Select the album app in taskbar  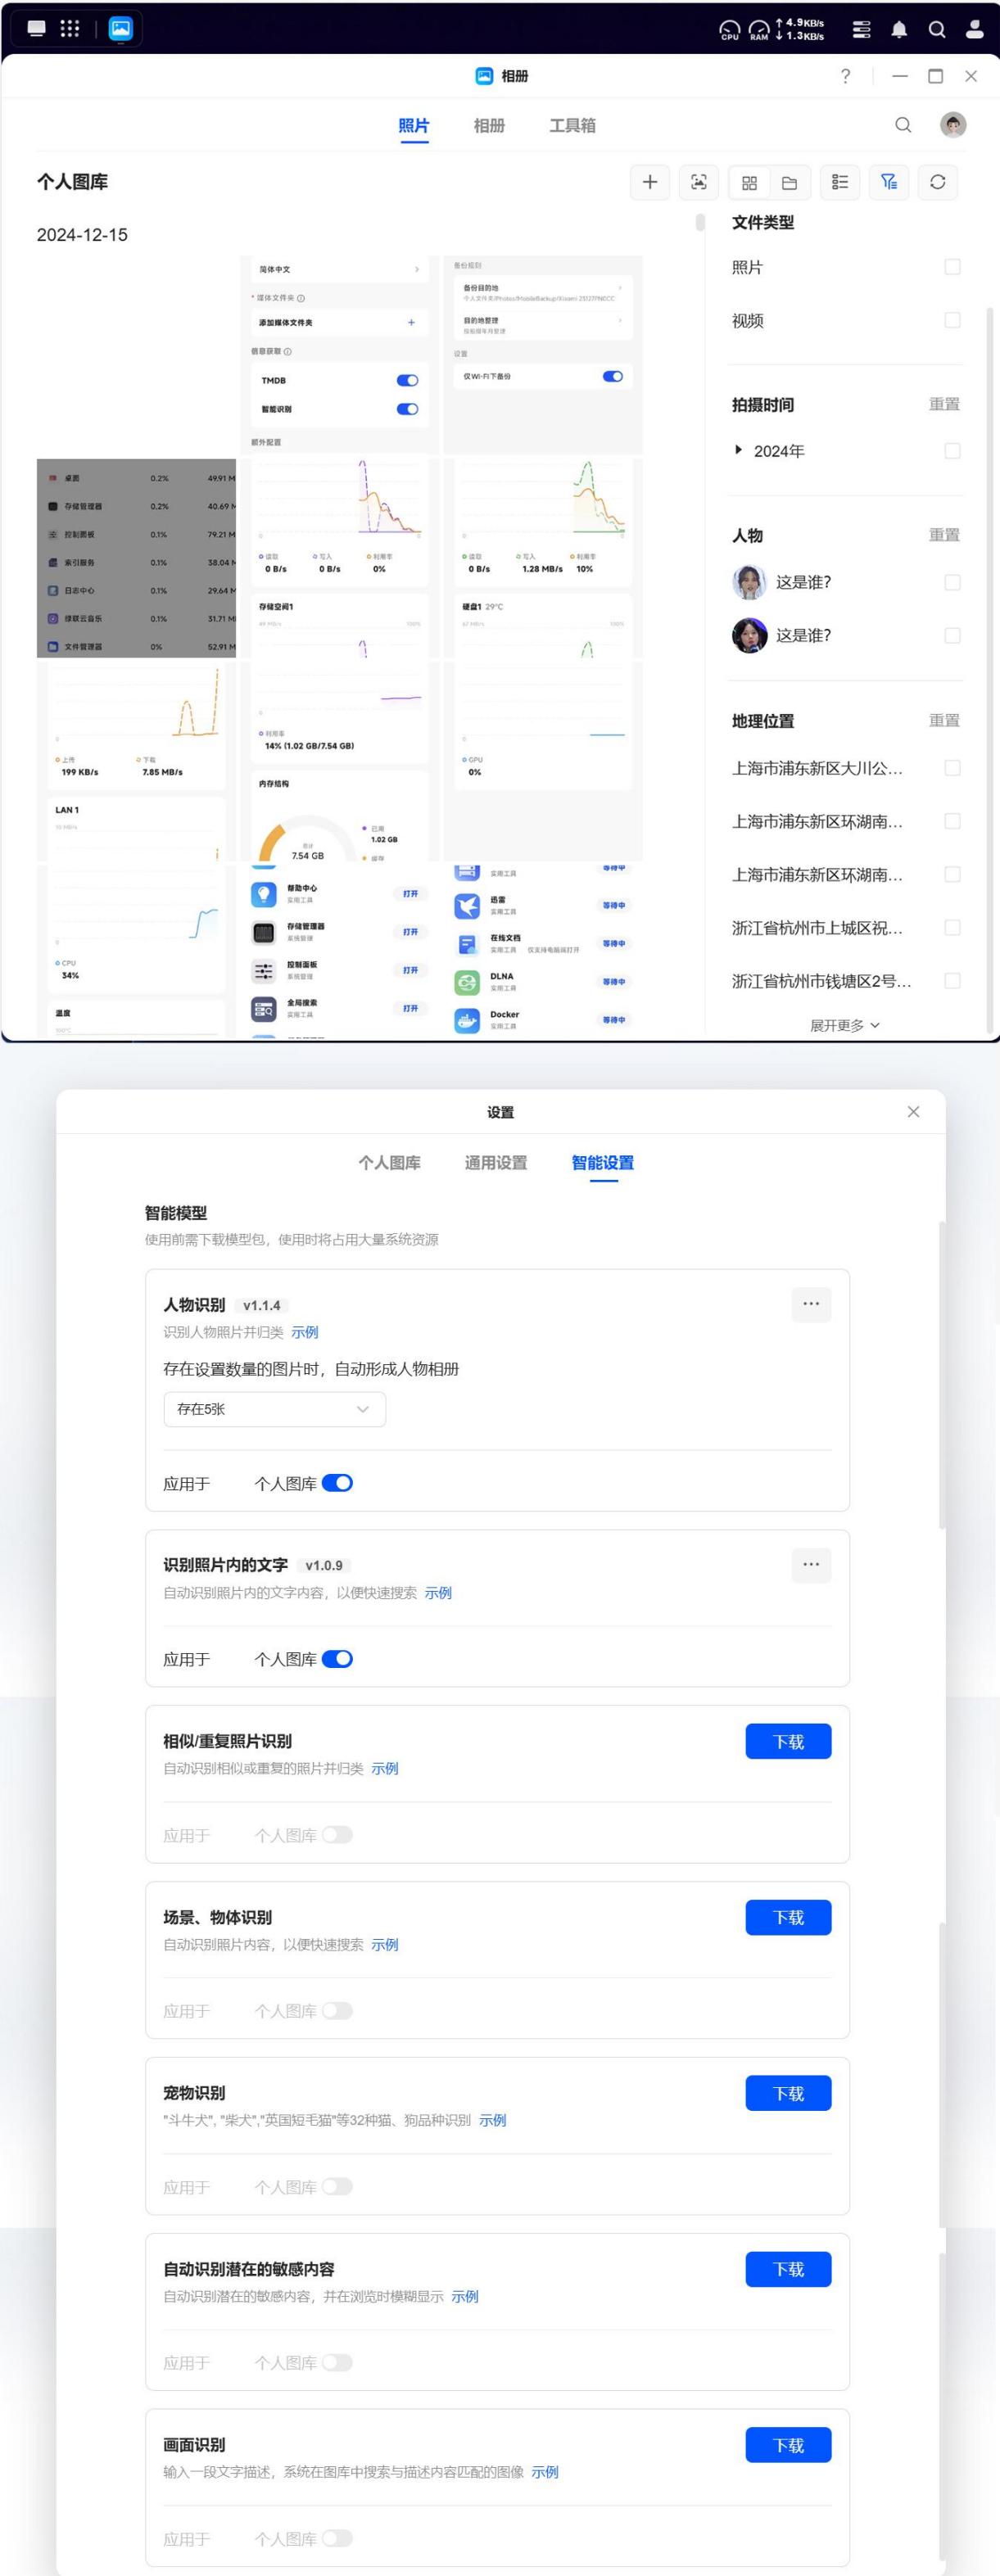(x=121, y=28)
